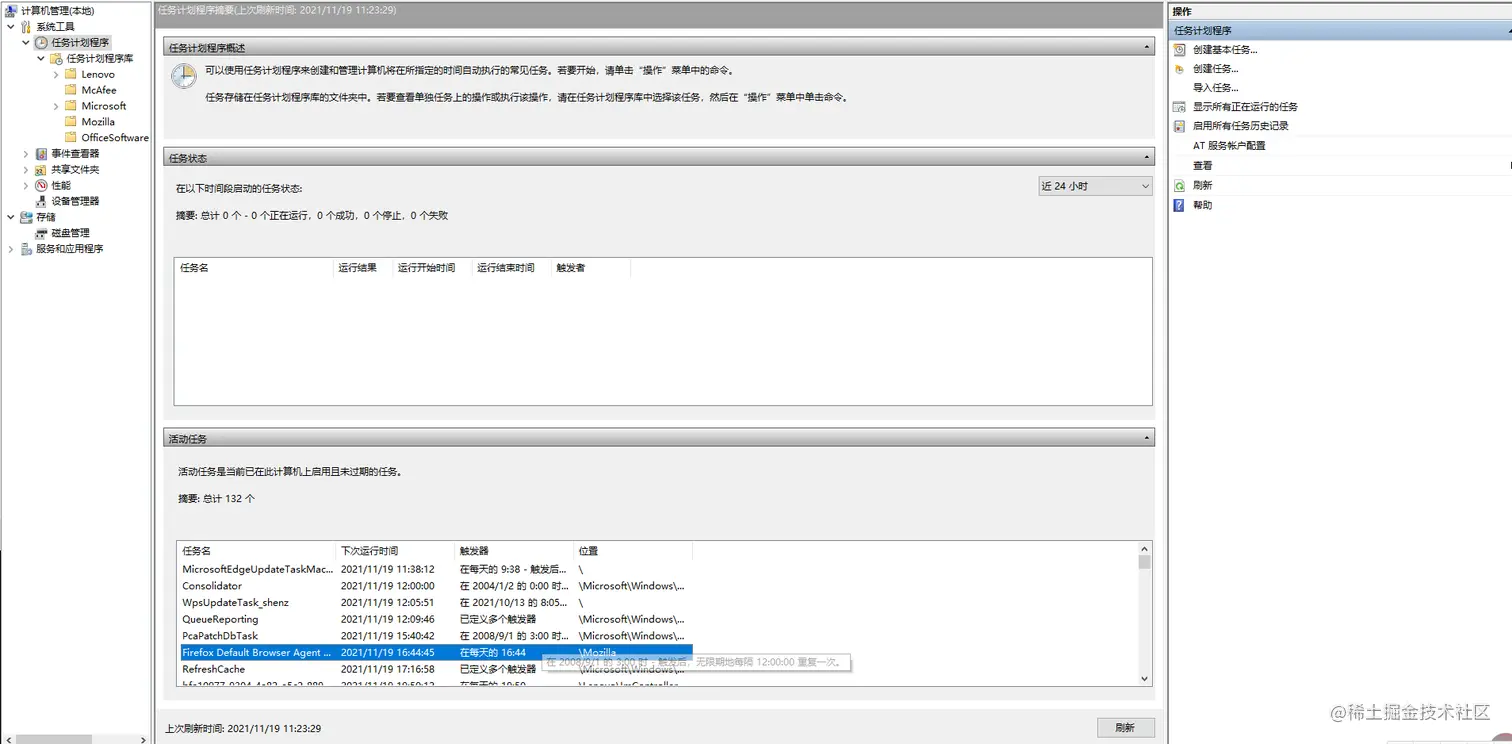Select the 存储 storage icon
Image resolution: width=1512 pixels, height=744 pixels.
[27, 217]
